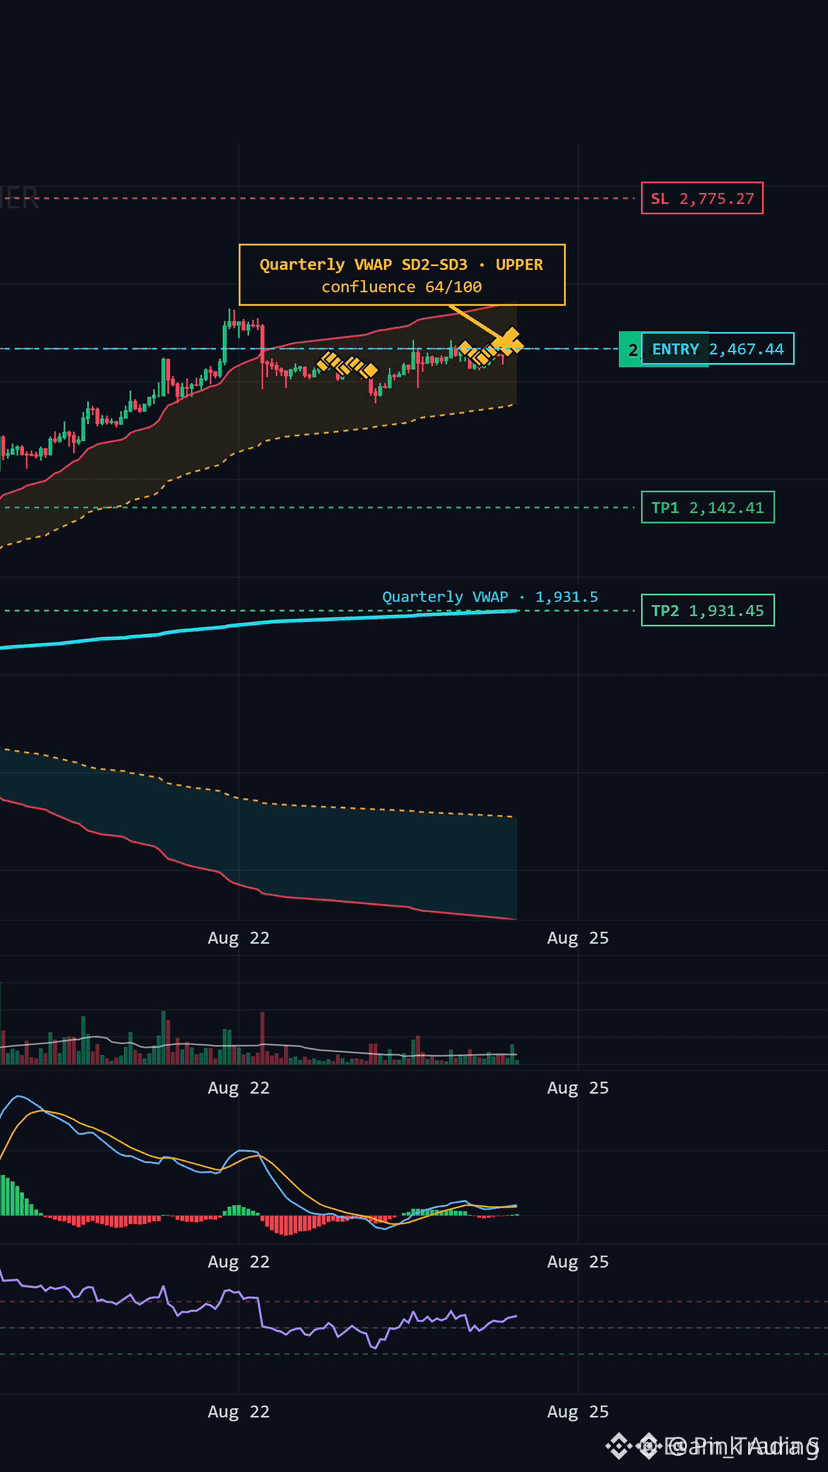Viewport: 828px width, 1472px height.
Task: Click Aug 25 date label under the MACD panel
Action: coord(578,1262)
